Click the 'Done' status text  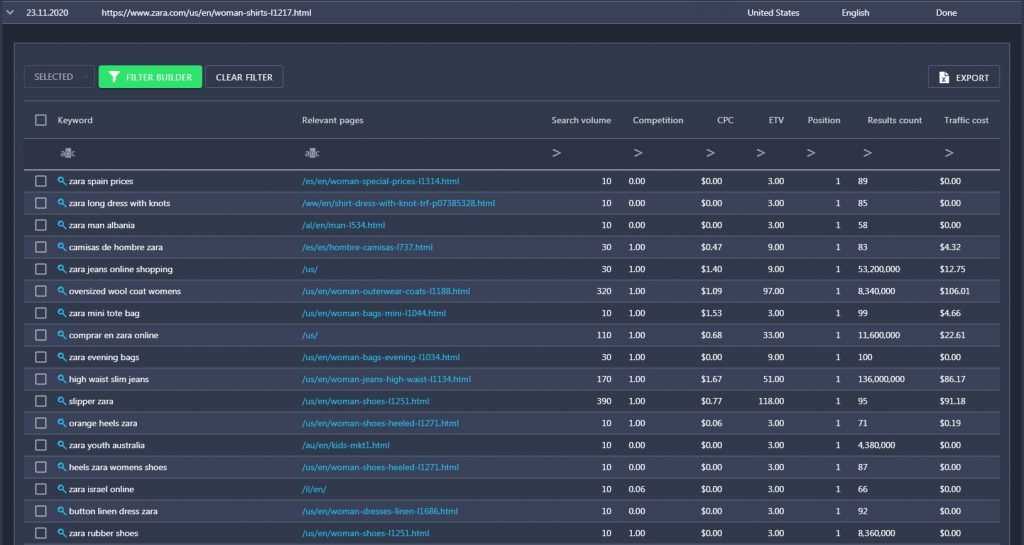(946, 12)
